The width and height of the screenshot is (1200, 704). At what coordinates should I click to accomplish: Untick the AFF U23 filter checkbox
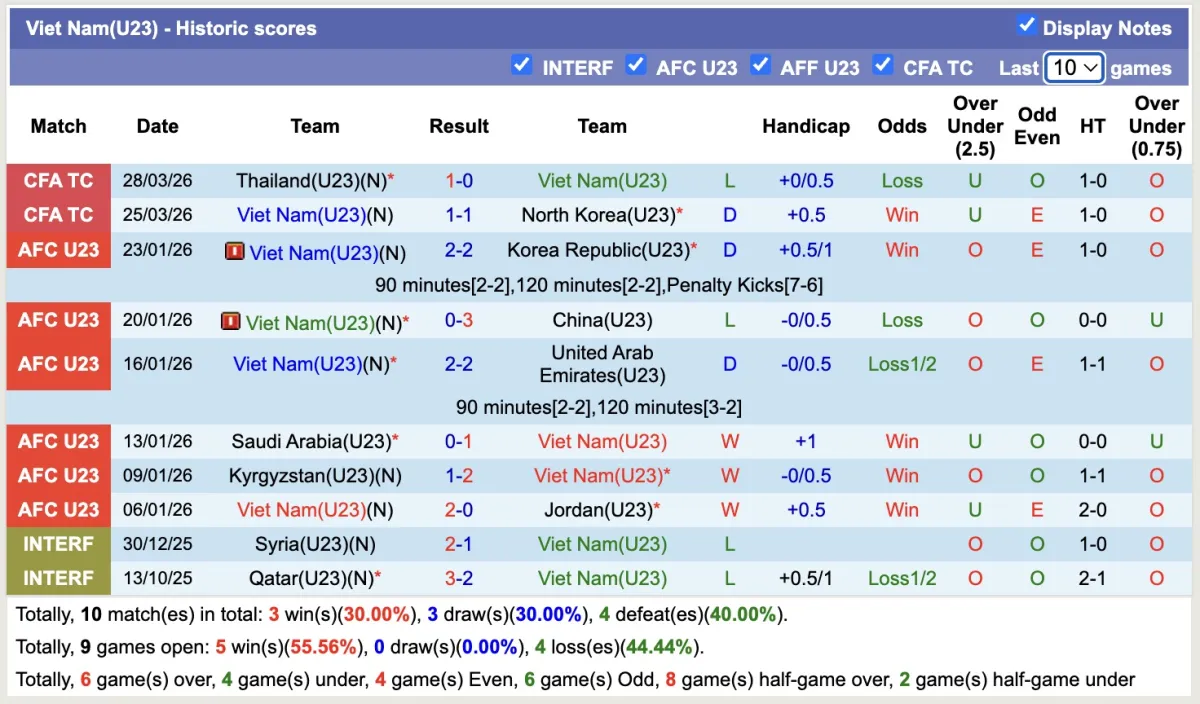click(760, 65)
